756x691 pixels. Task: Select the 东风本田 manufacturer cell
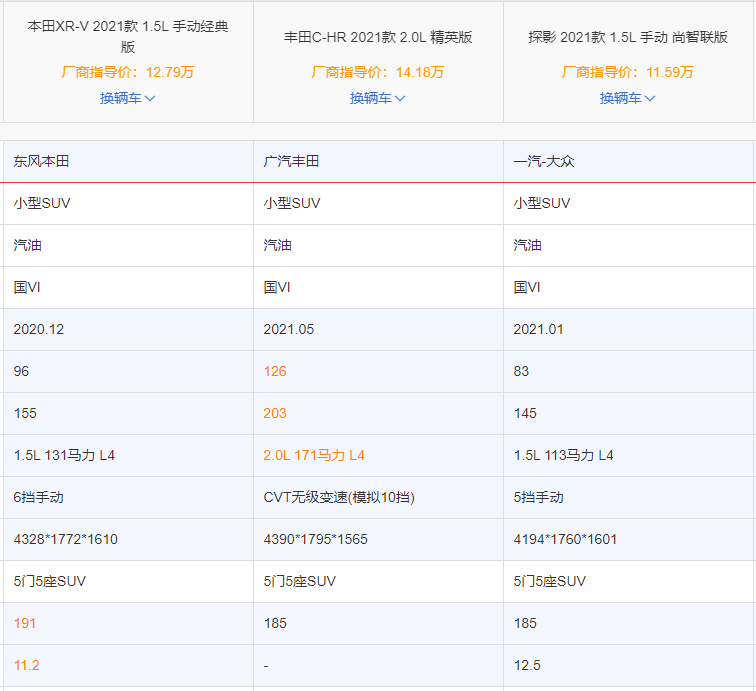(x=128, y=162)
